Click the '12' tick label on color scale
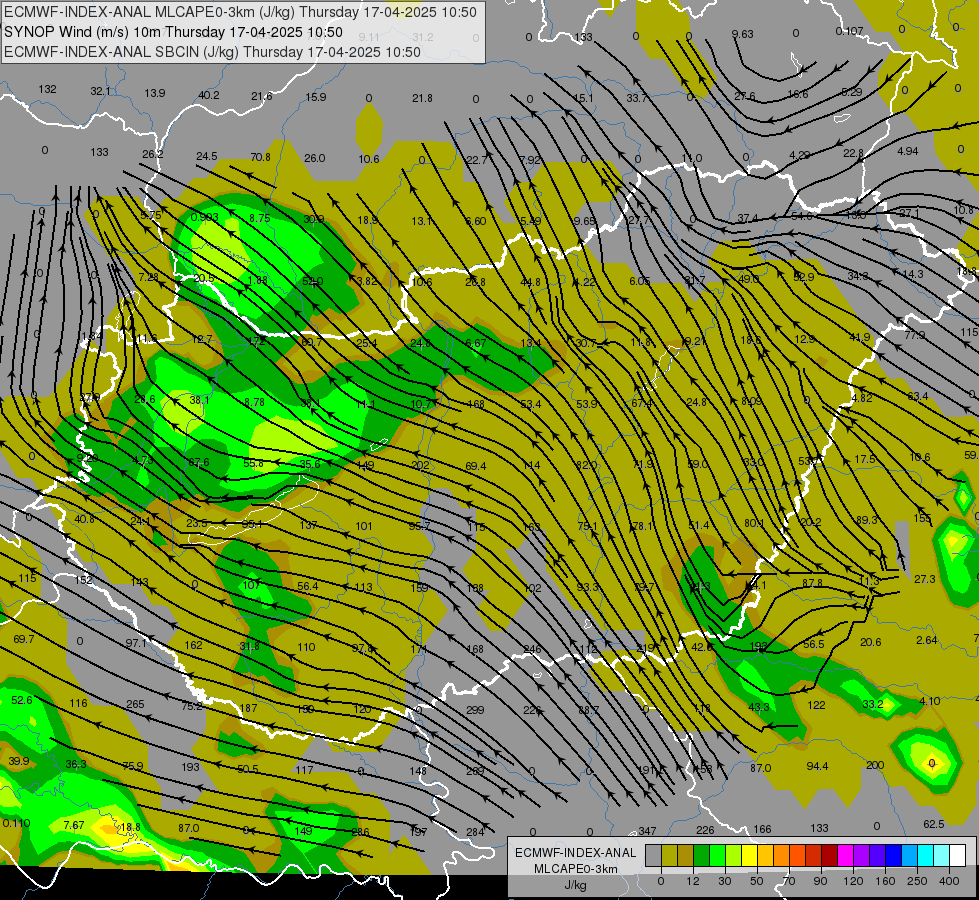Screen dimensions: 979x900 pyautogui.click(x=693, y=881)
